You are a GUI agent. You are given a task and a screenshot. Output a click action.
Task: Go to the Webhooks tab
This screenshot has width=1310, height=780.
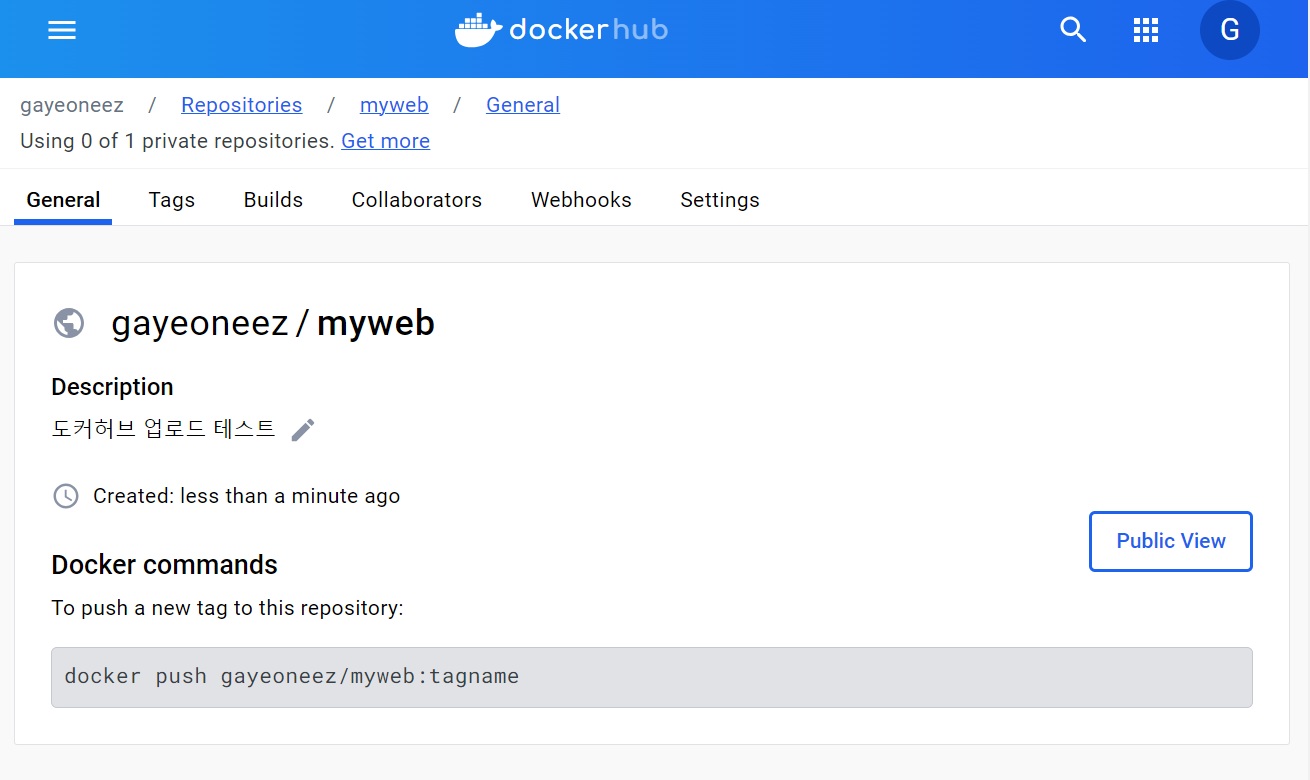pyautogui.click(x=581, y=200)
